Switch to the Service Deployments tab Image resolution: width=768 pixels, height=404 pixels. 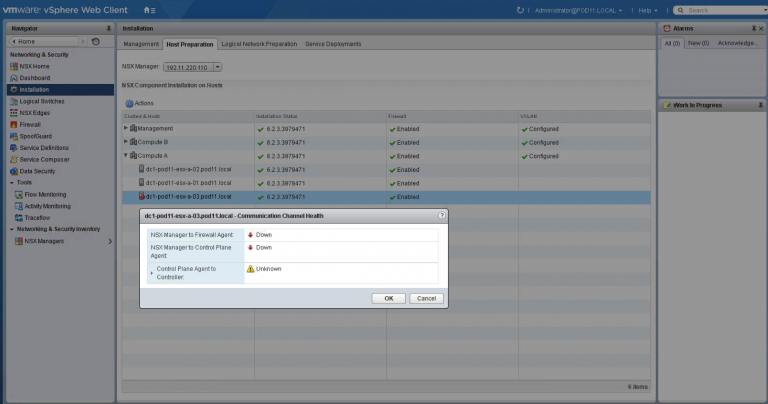pyautogui.click(x=332, y=44)
